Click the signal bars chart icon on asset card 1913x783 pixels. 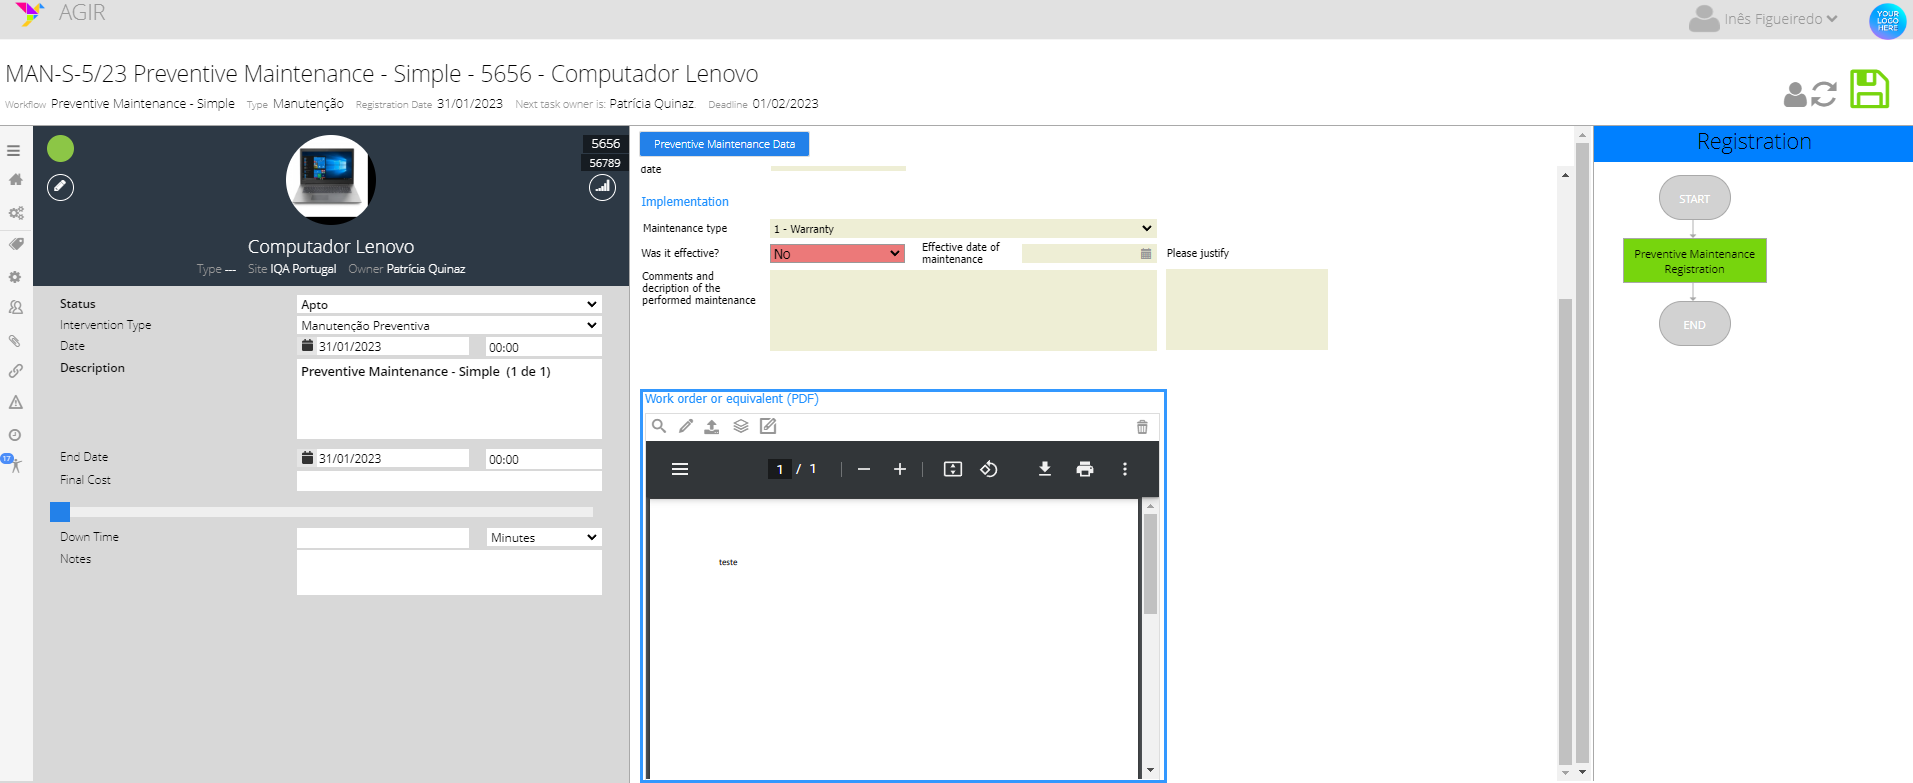click(602, 187)
